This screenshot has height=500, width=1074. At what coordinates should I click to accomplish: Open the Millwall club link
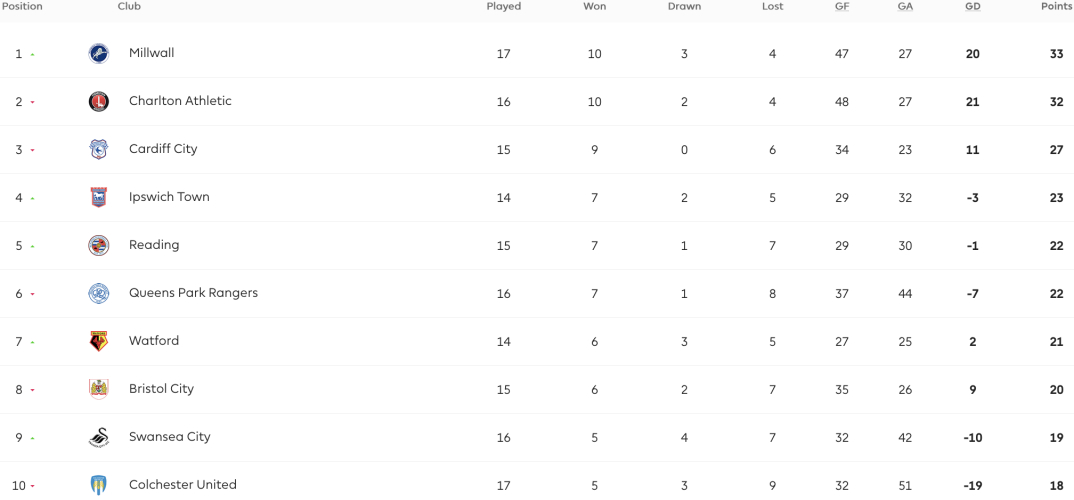pyautogui.click(x=151, y=53)
